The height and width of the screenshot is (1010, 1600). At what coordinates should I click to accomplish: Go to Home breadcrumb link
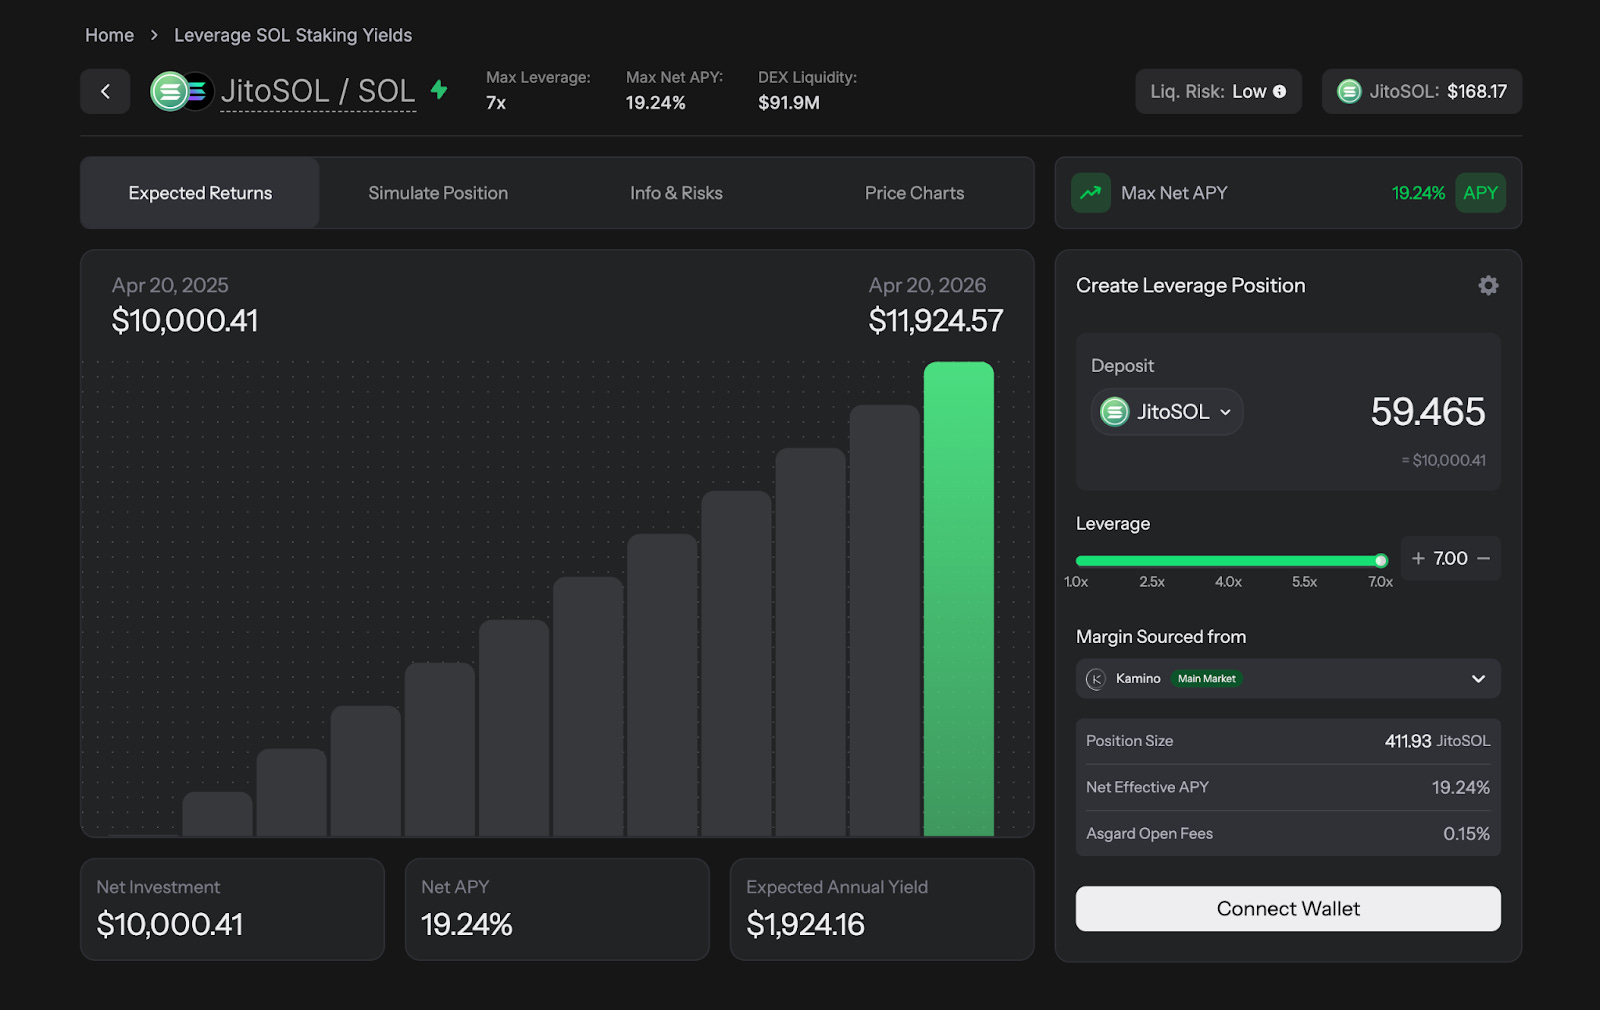click(109, 35)
